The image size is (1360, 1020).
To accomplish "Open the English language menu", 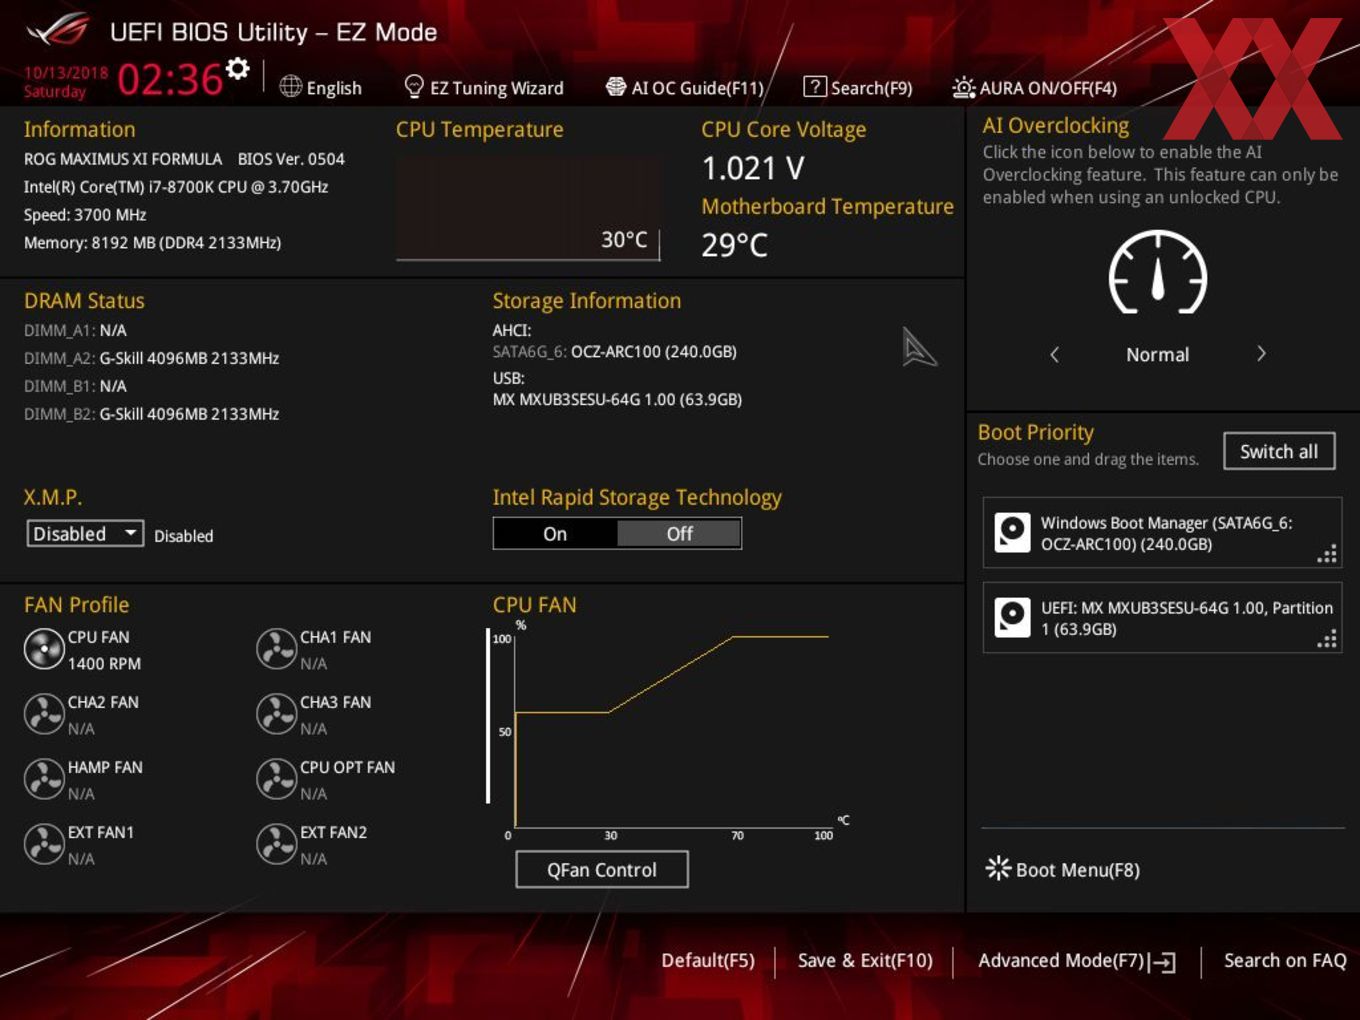I will [334, 88].
